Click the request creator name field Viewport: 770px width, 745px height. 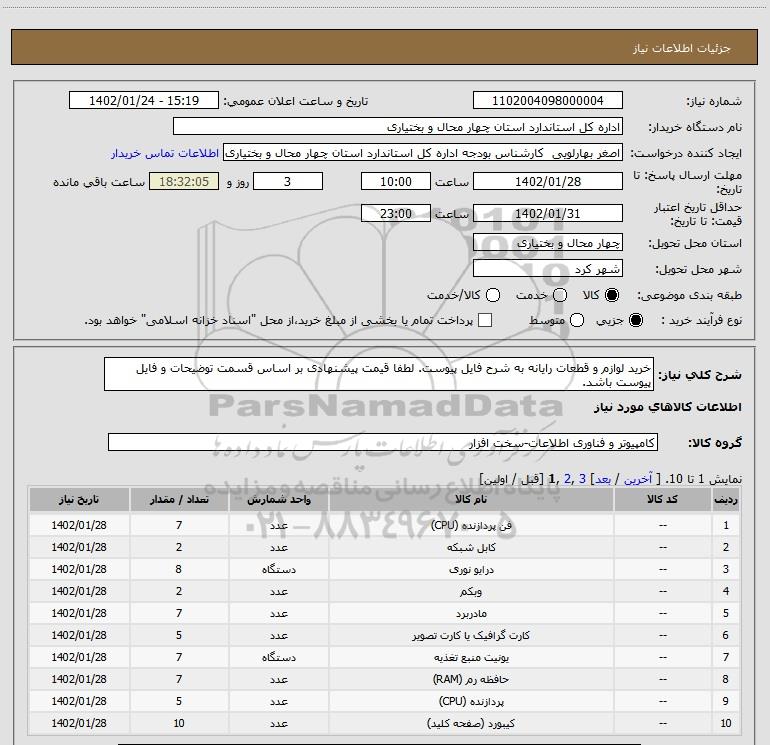[x=423, y=153]
